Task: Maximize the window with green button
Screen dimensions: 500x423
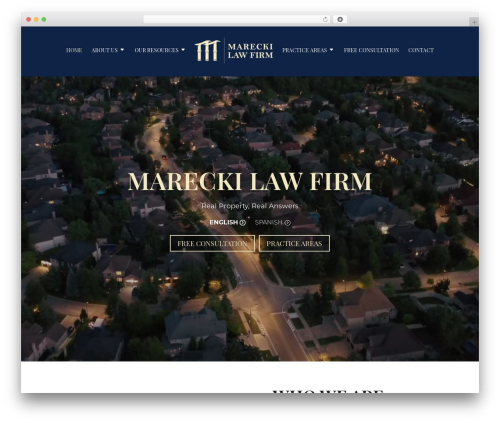Action: point(44,20)
